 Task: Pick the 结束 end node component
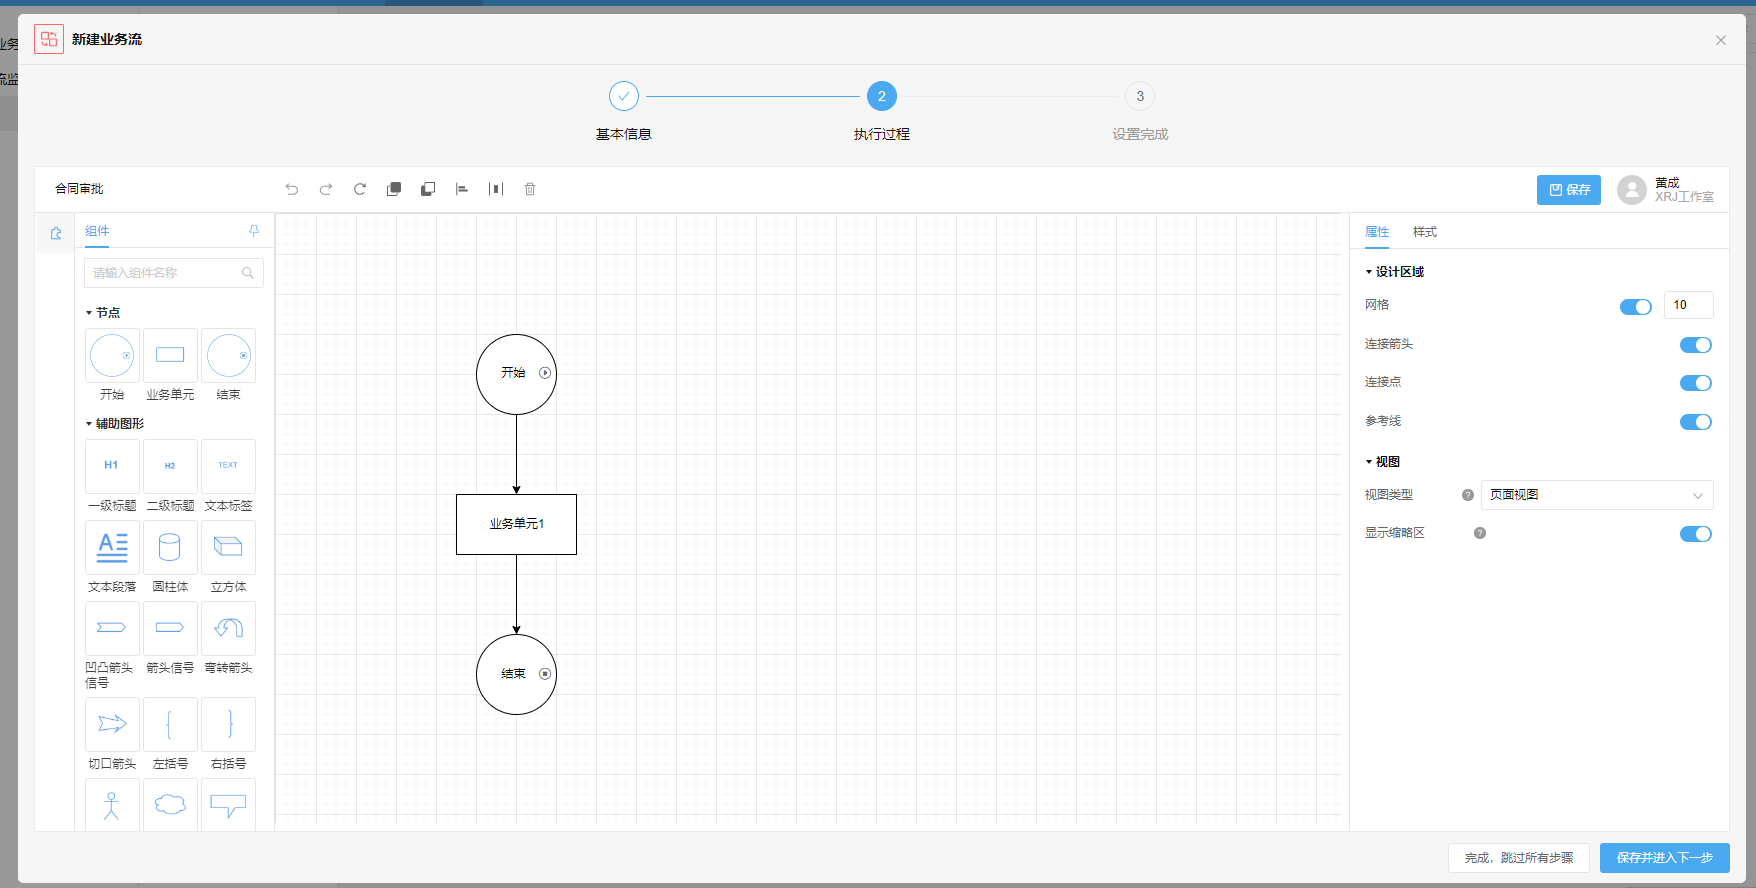tap(228, 356)
